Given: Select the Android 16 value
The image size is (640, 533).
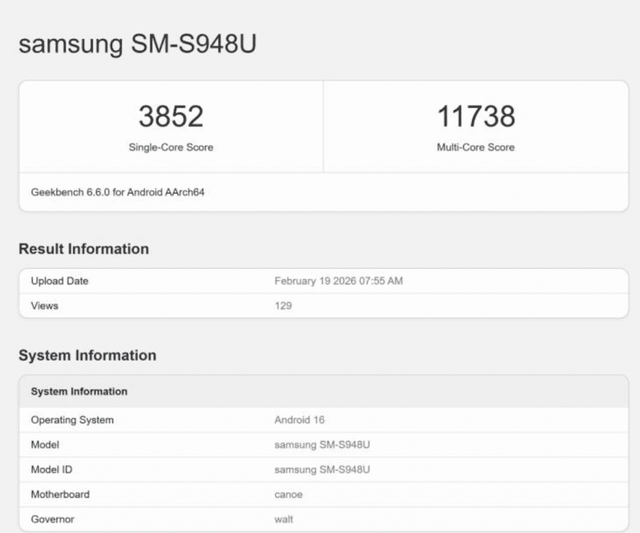Looking at the screenshot, I should pyautogui.click(x=299, y=420).
